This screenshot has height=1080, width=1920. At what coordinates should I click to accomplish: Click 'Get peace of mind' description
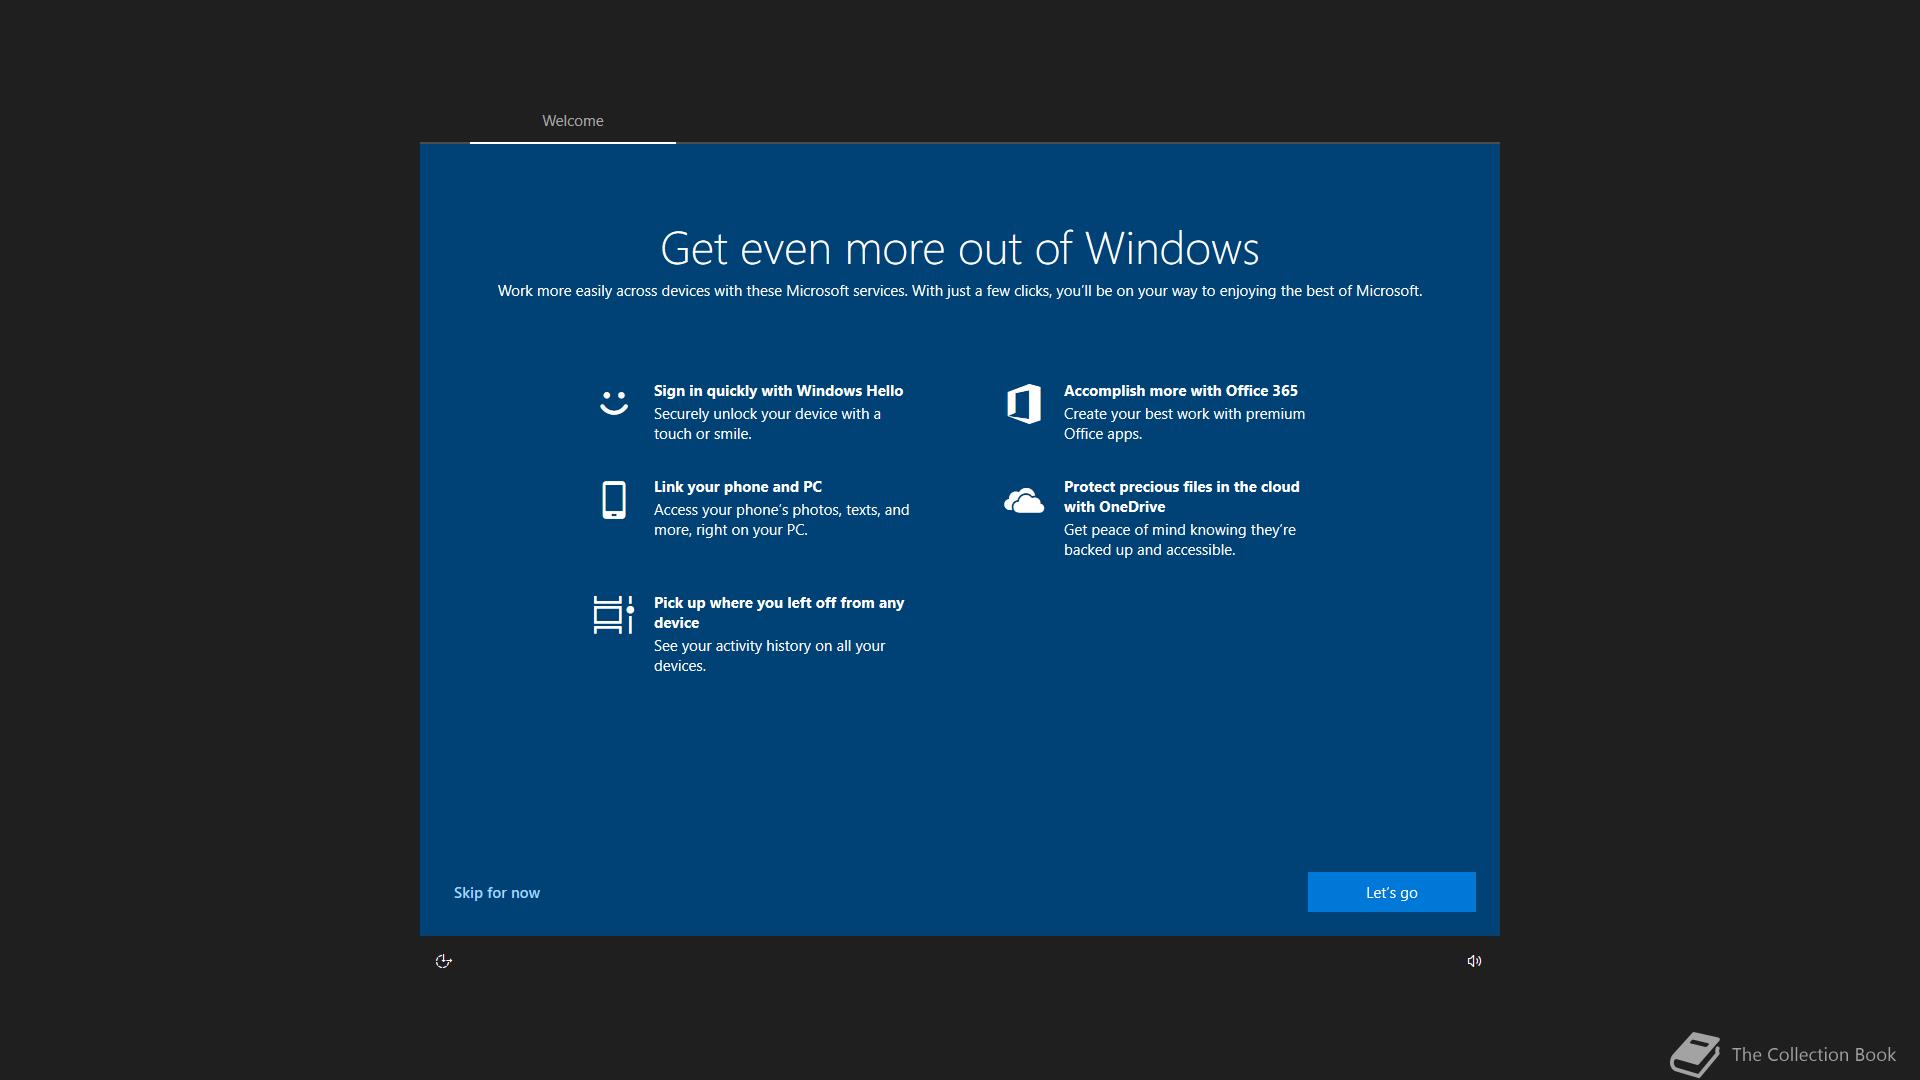[1180, 540]
